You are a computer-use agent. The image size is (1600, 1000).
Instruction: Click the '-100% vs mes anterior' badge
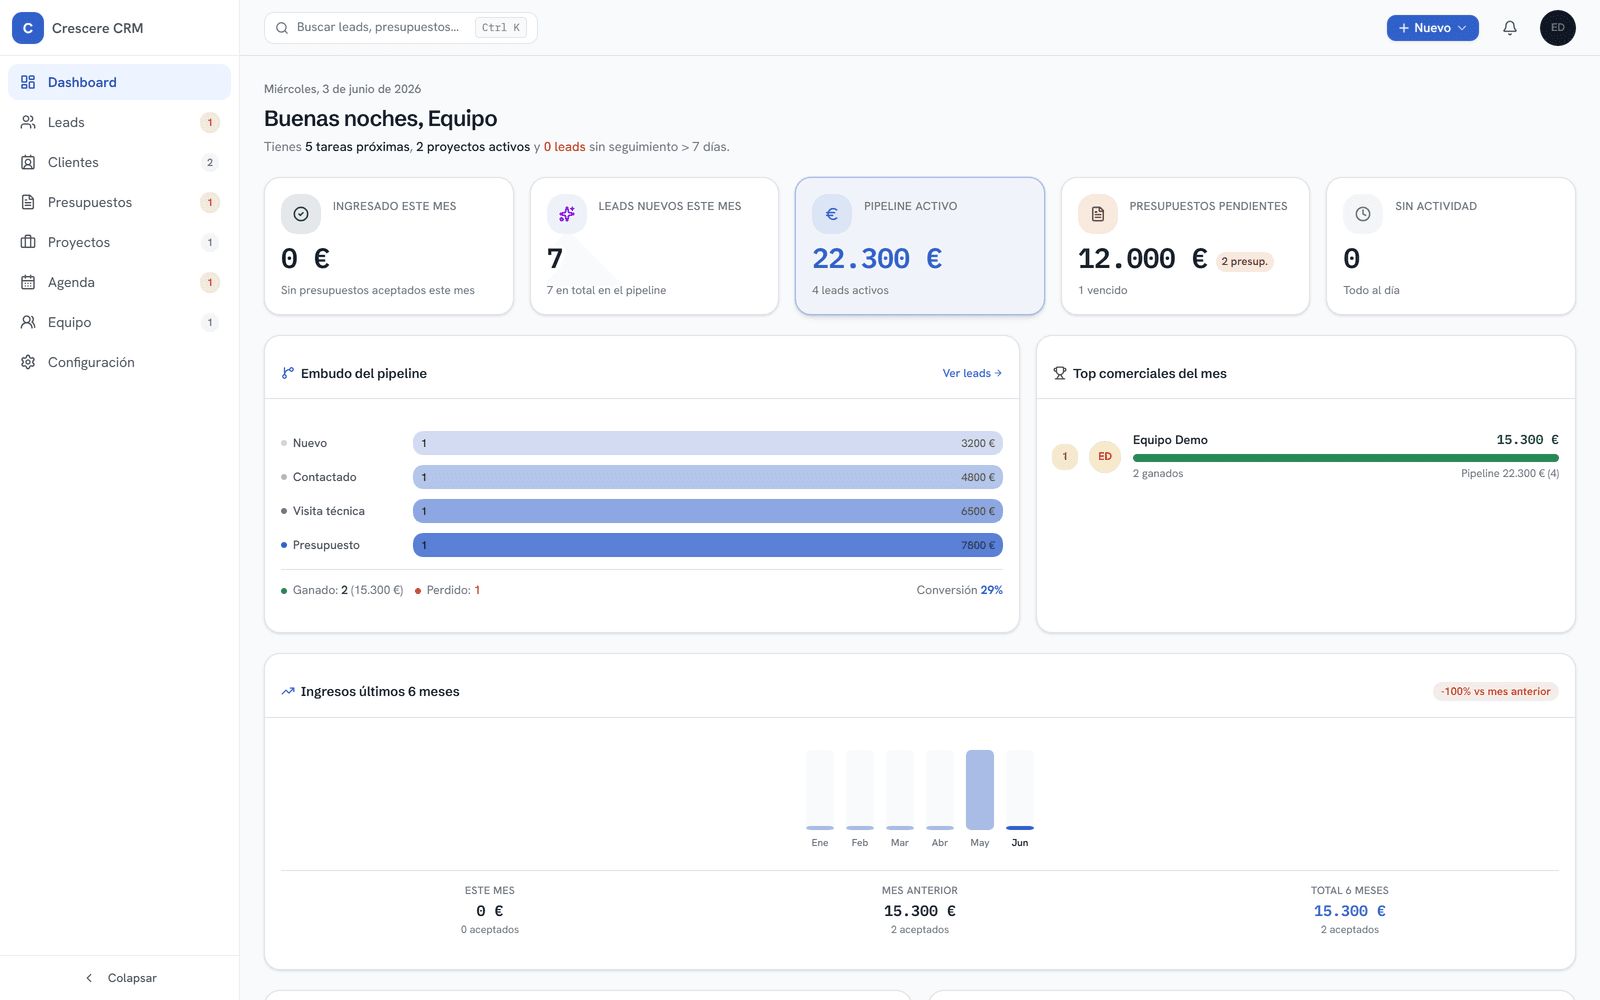(1496, 692)
